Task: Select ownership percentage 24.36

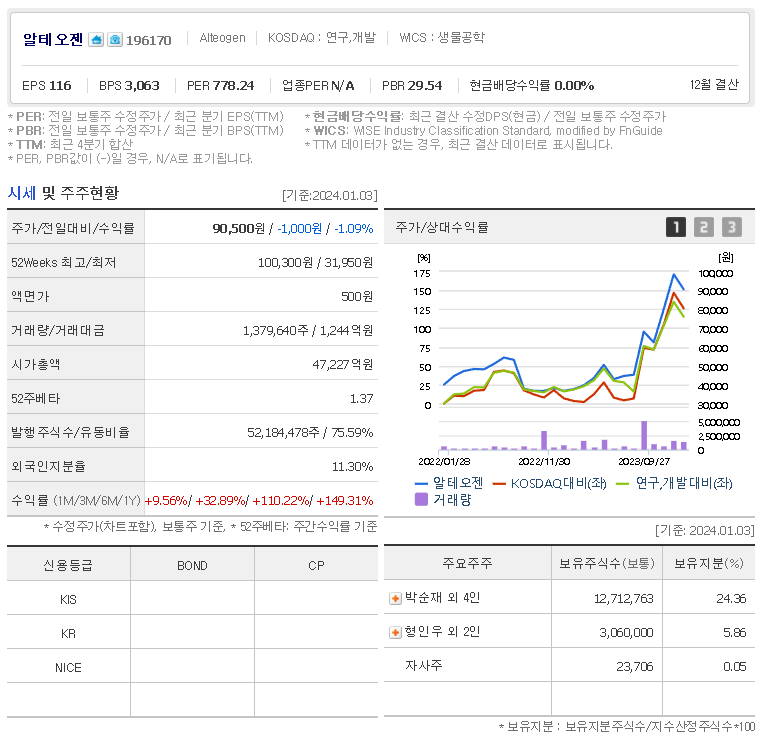Action: click(731, 599)
